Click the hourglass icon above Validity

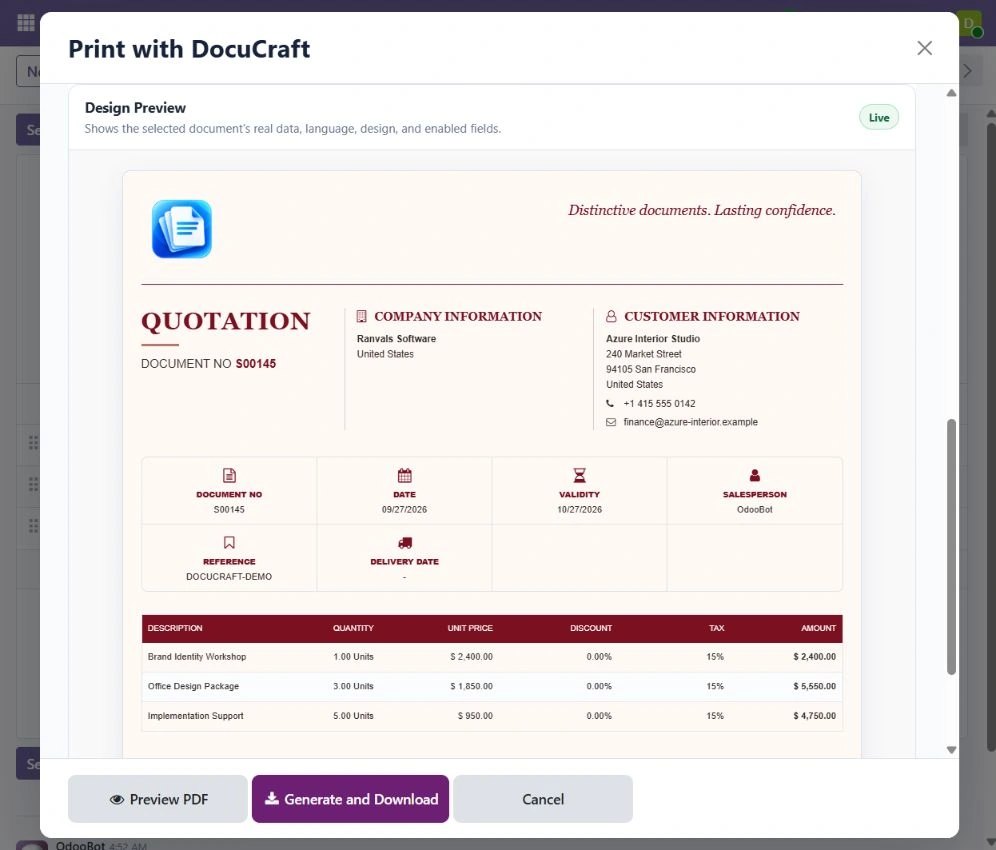(579, 475)
